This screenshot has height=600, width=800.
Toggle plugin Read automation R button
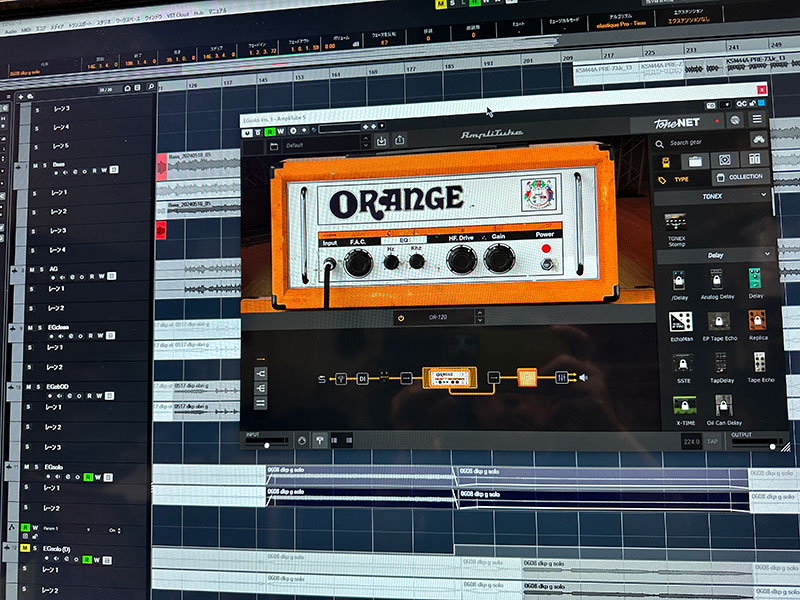pyautogui.click(x=270, y=132)
